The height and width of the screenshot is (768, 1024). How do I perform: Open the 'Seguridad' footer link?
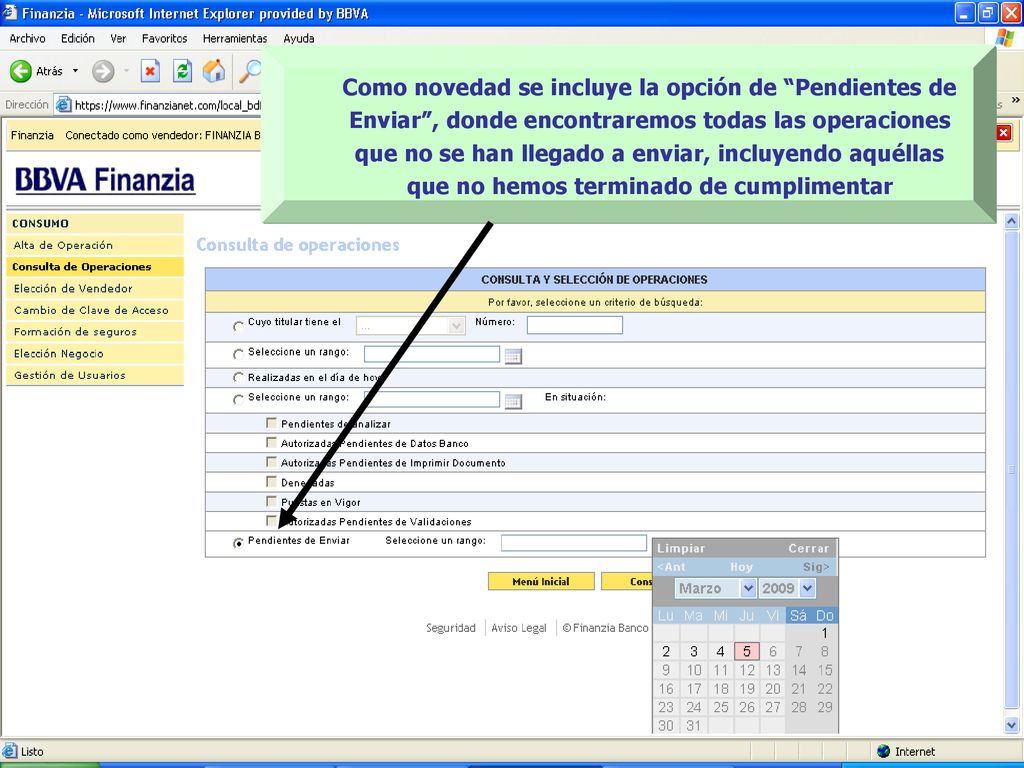tap(451, 628)
